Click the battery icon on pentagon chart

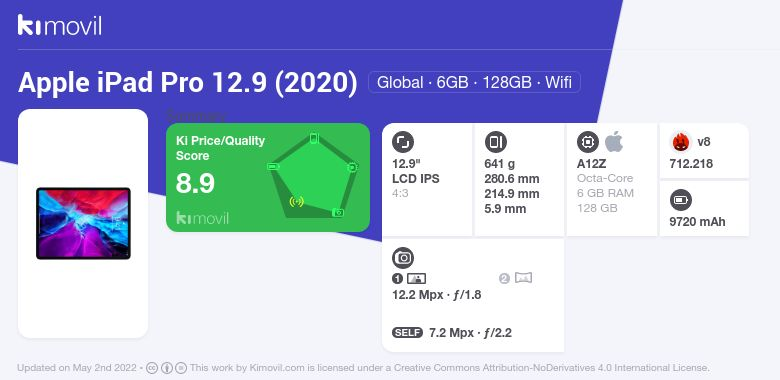coord(273,166)
